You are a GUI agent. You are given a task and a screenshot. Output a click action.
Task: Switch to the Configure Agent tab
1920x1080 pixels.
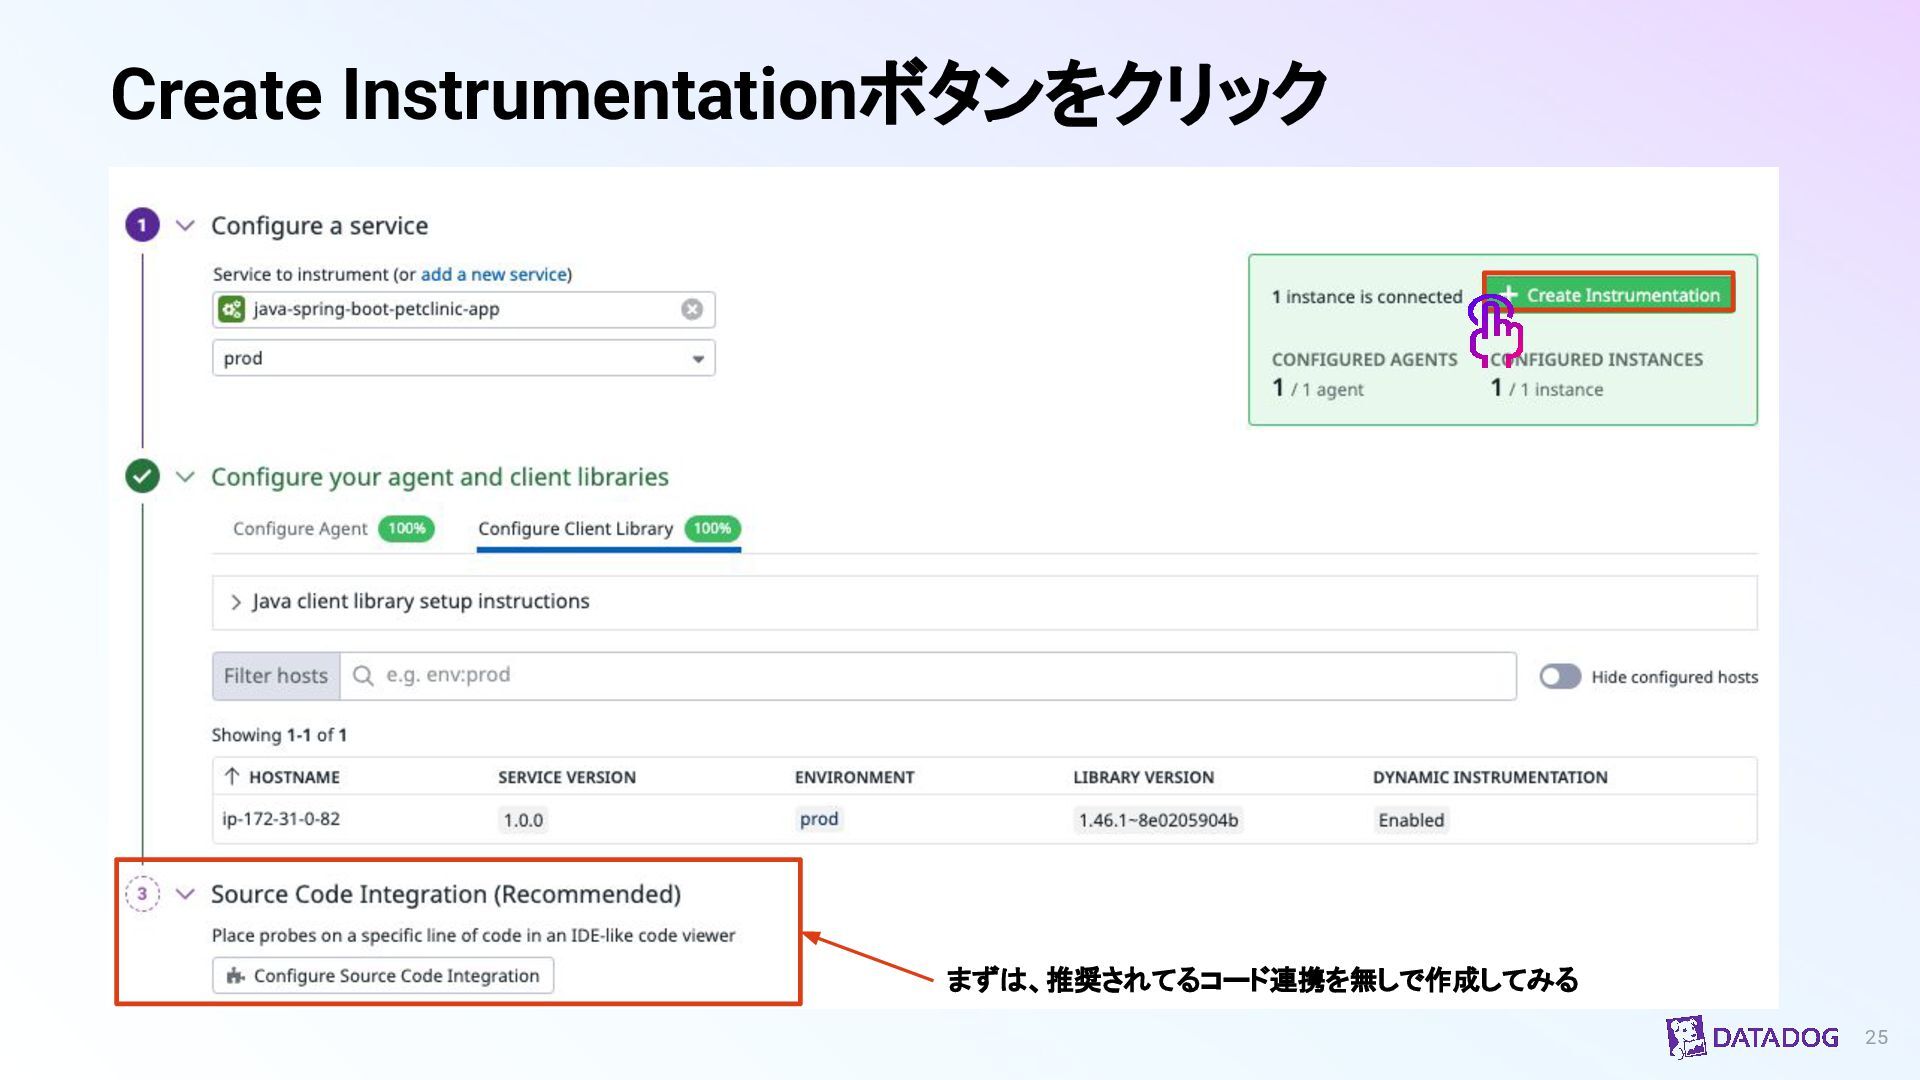pyautogui.click(x=300, y=528)
